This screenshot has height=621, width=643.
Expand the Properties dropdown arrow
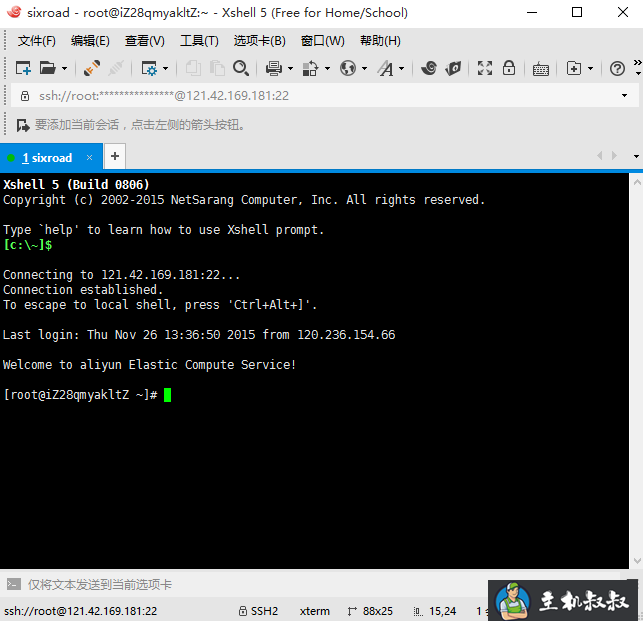click(x=165, y=68)
